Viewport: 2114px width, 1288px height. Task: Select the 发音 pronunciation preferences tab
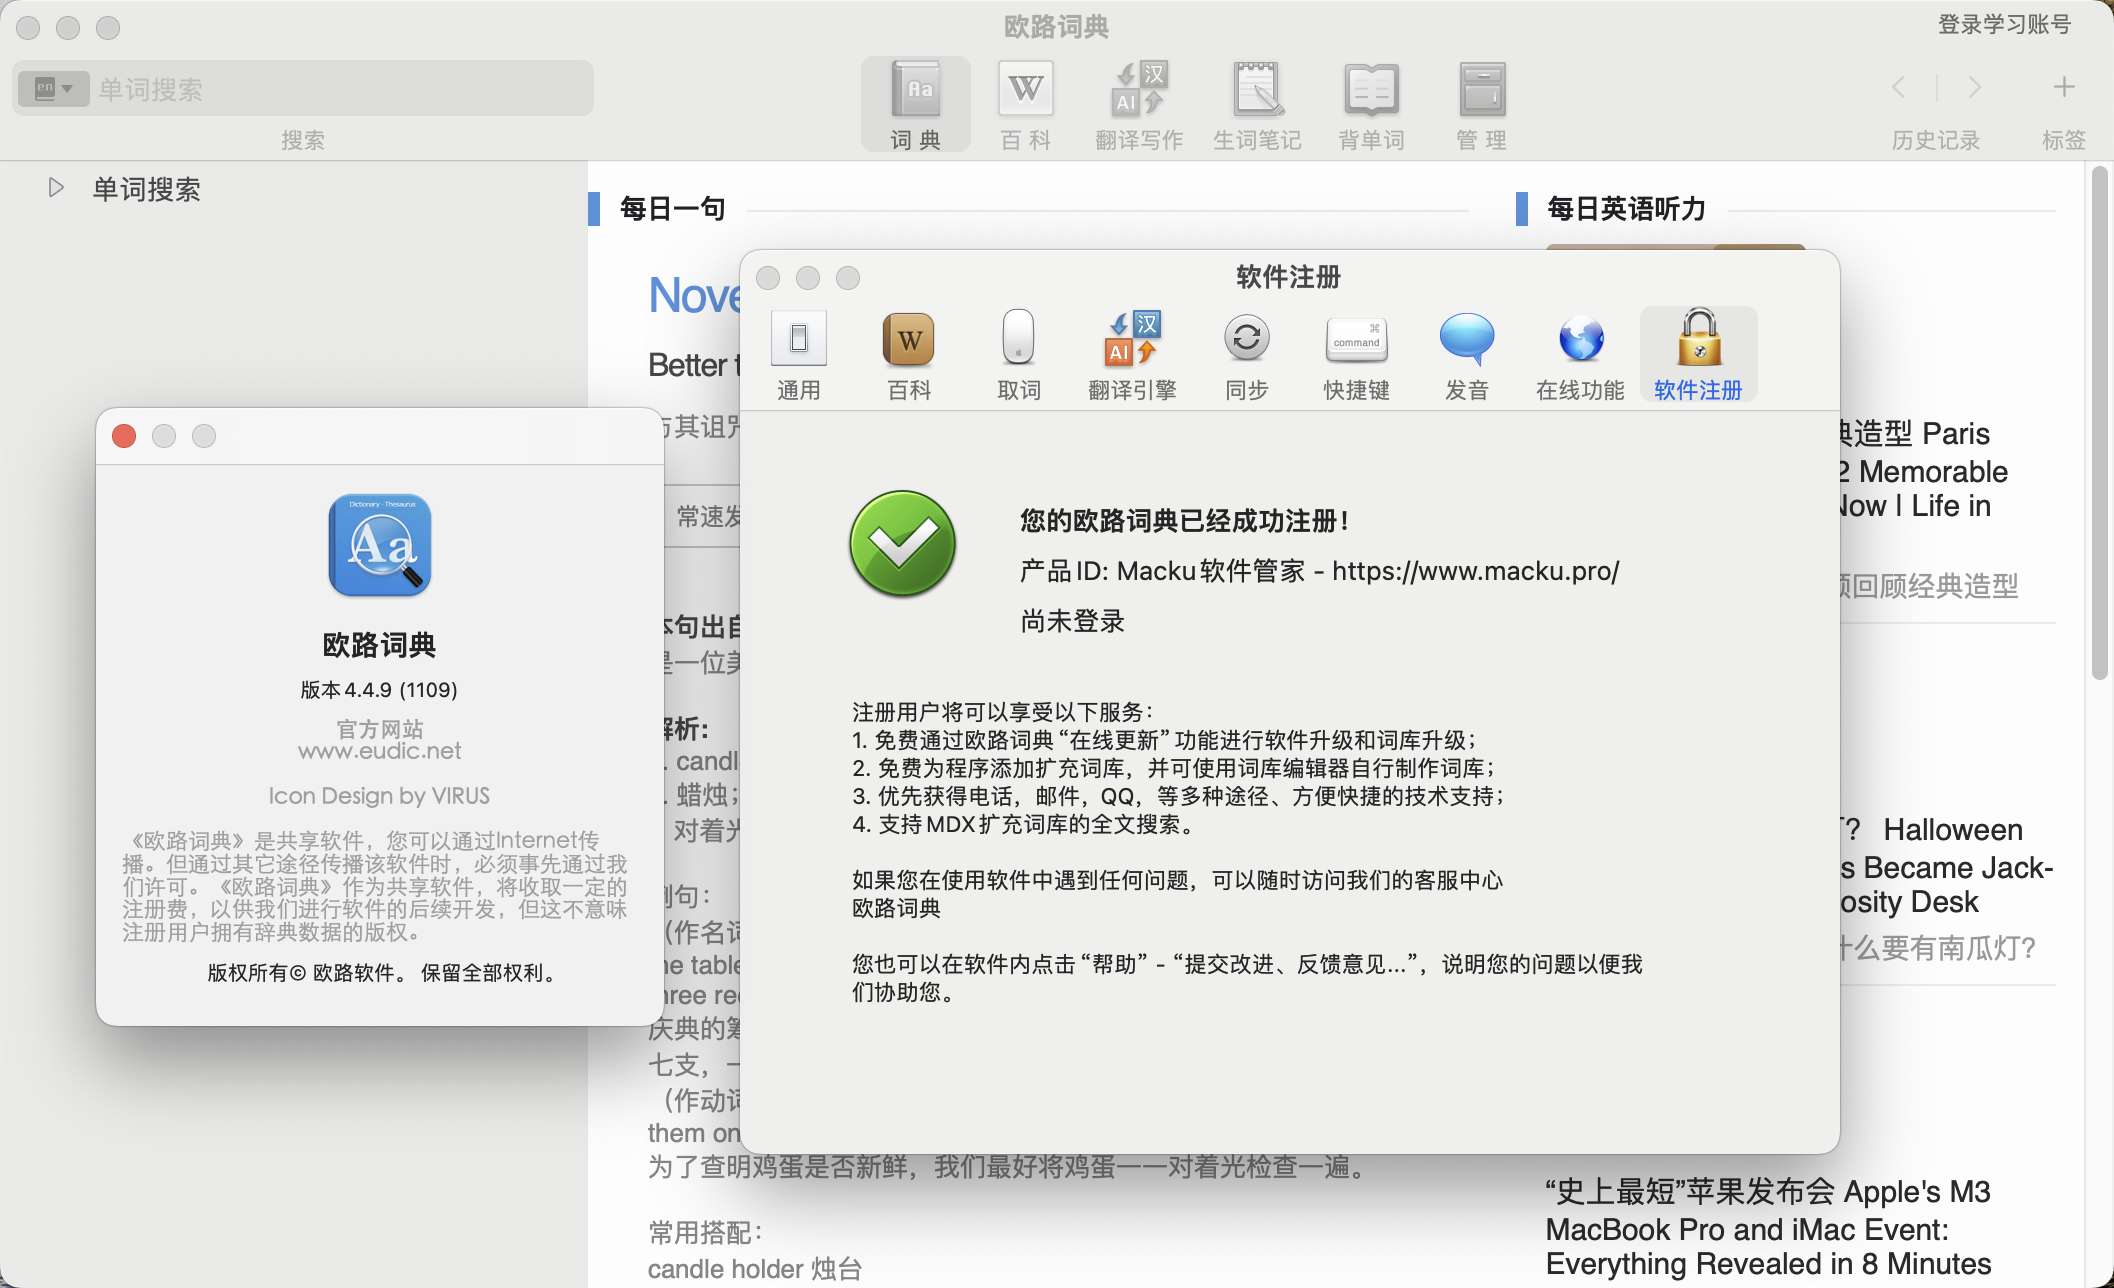coord(1467,355)
